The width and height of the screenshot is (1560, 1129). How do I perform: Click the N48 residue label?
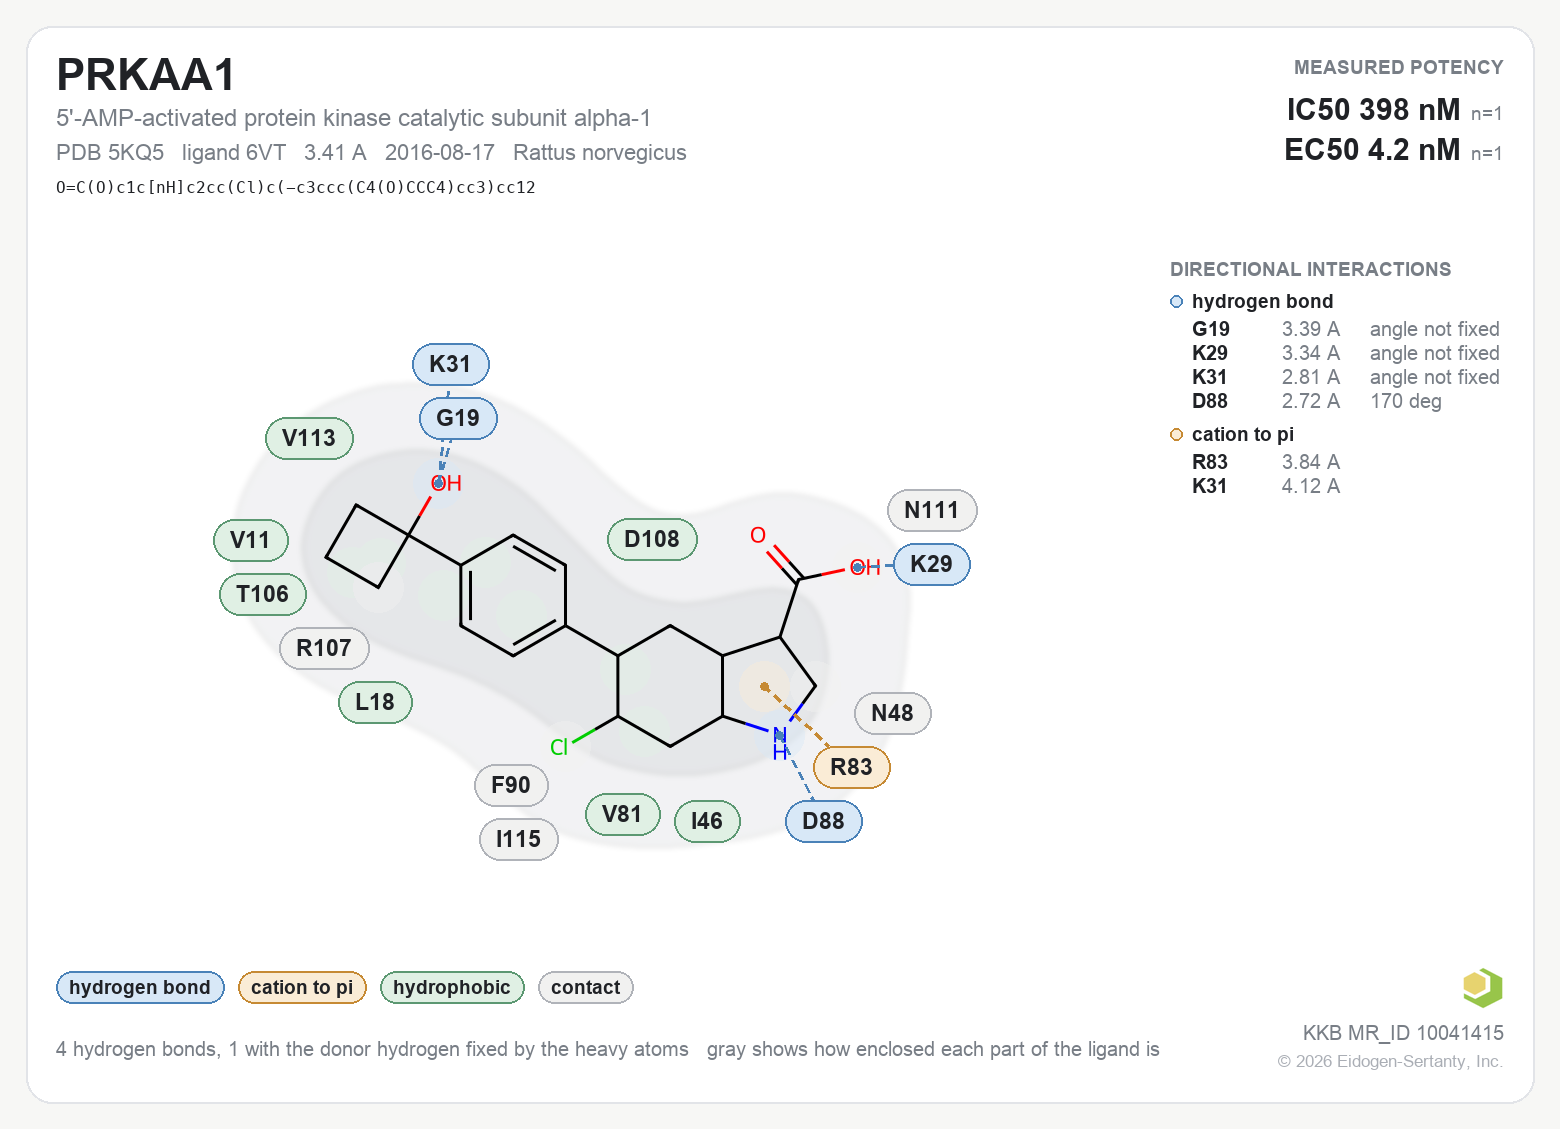point(893,713)
